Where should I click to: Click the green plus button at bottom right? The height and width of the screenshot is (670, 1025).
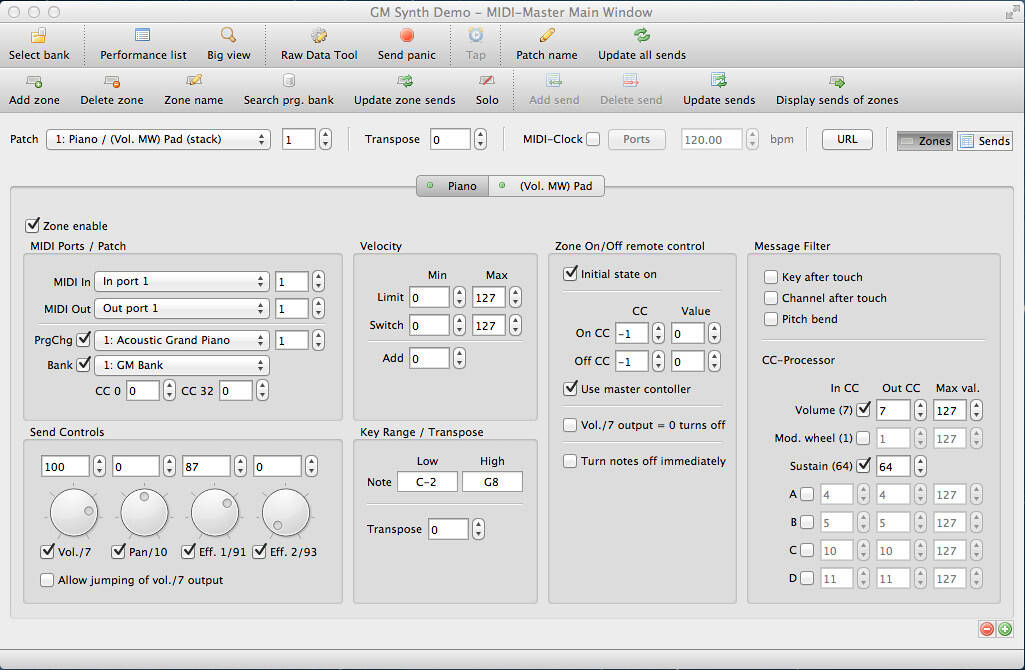tap(1005, 629)
